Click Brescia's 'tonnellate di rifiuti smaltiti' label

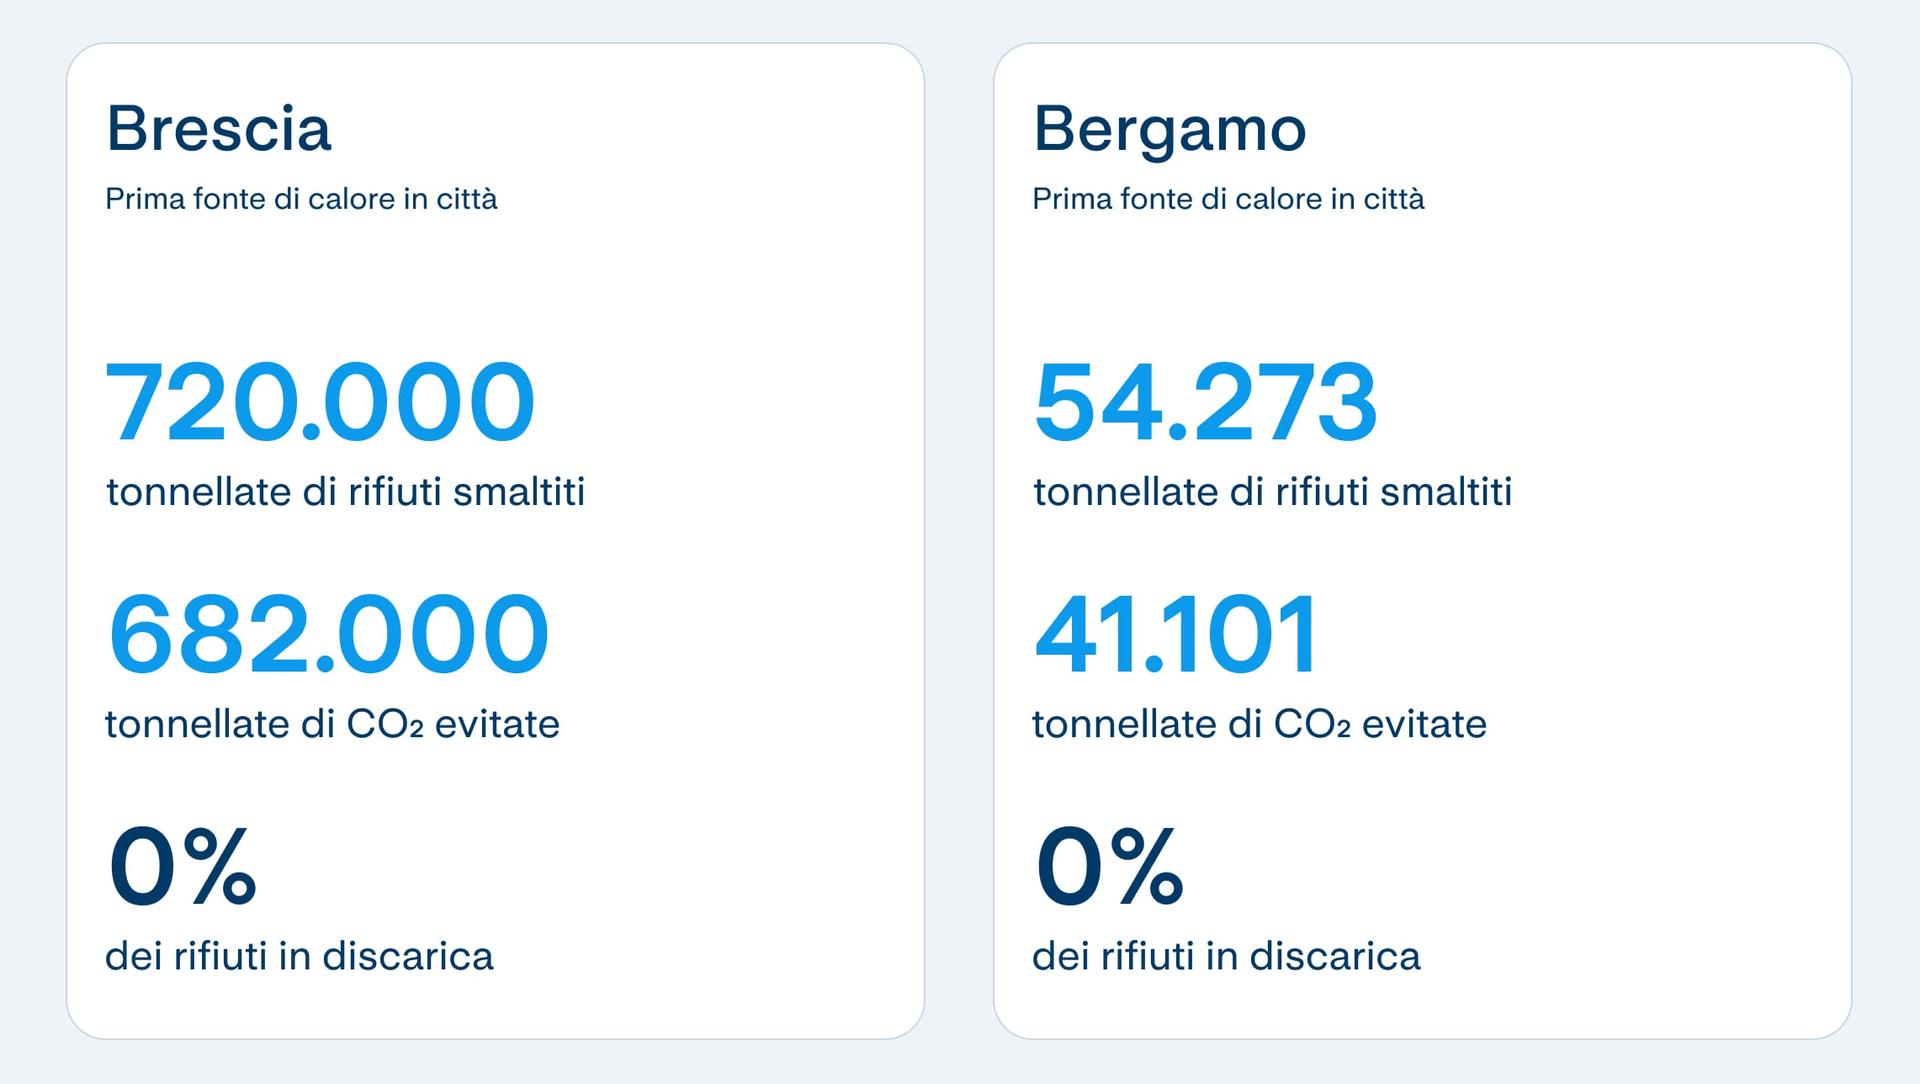[345, 492]
